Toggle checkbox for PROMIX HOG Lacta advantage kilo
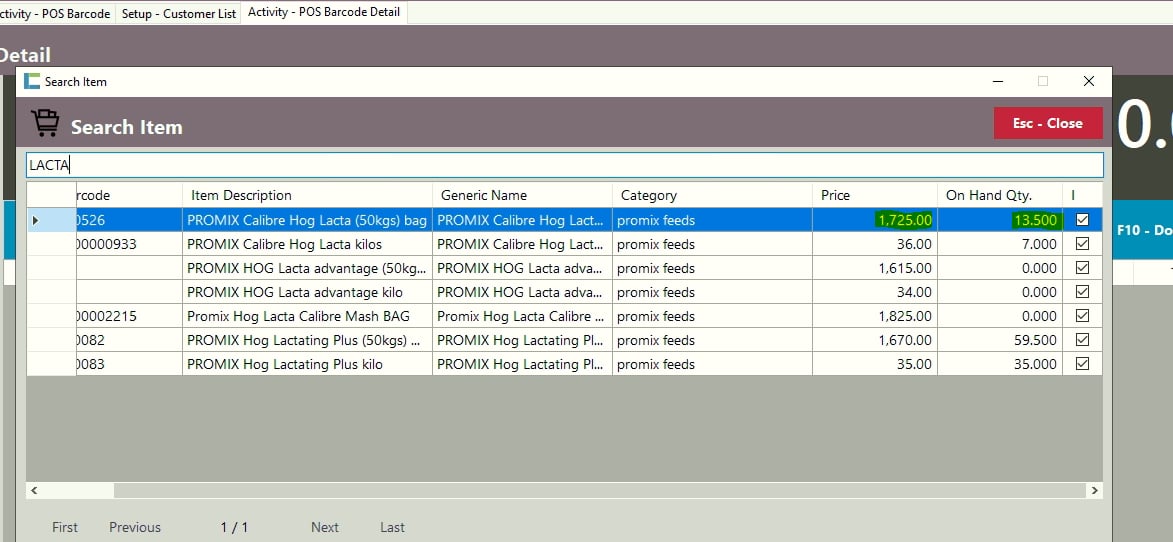Image resolution: width=1173 pixels, height=542 pixels. [x=1082, y=292]
